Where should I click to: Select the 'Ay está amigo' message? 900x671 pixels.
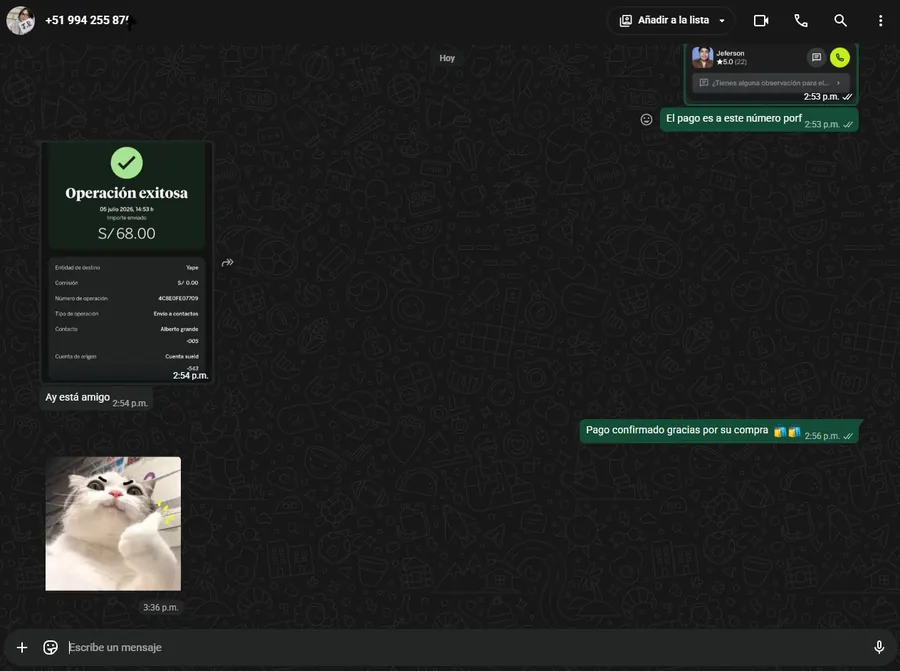tap(96, 398)
